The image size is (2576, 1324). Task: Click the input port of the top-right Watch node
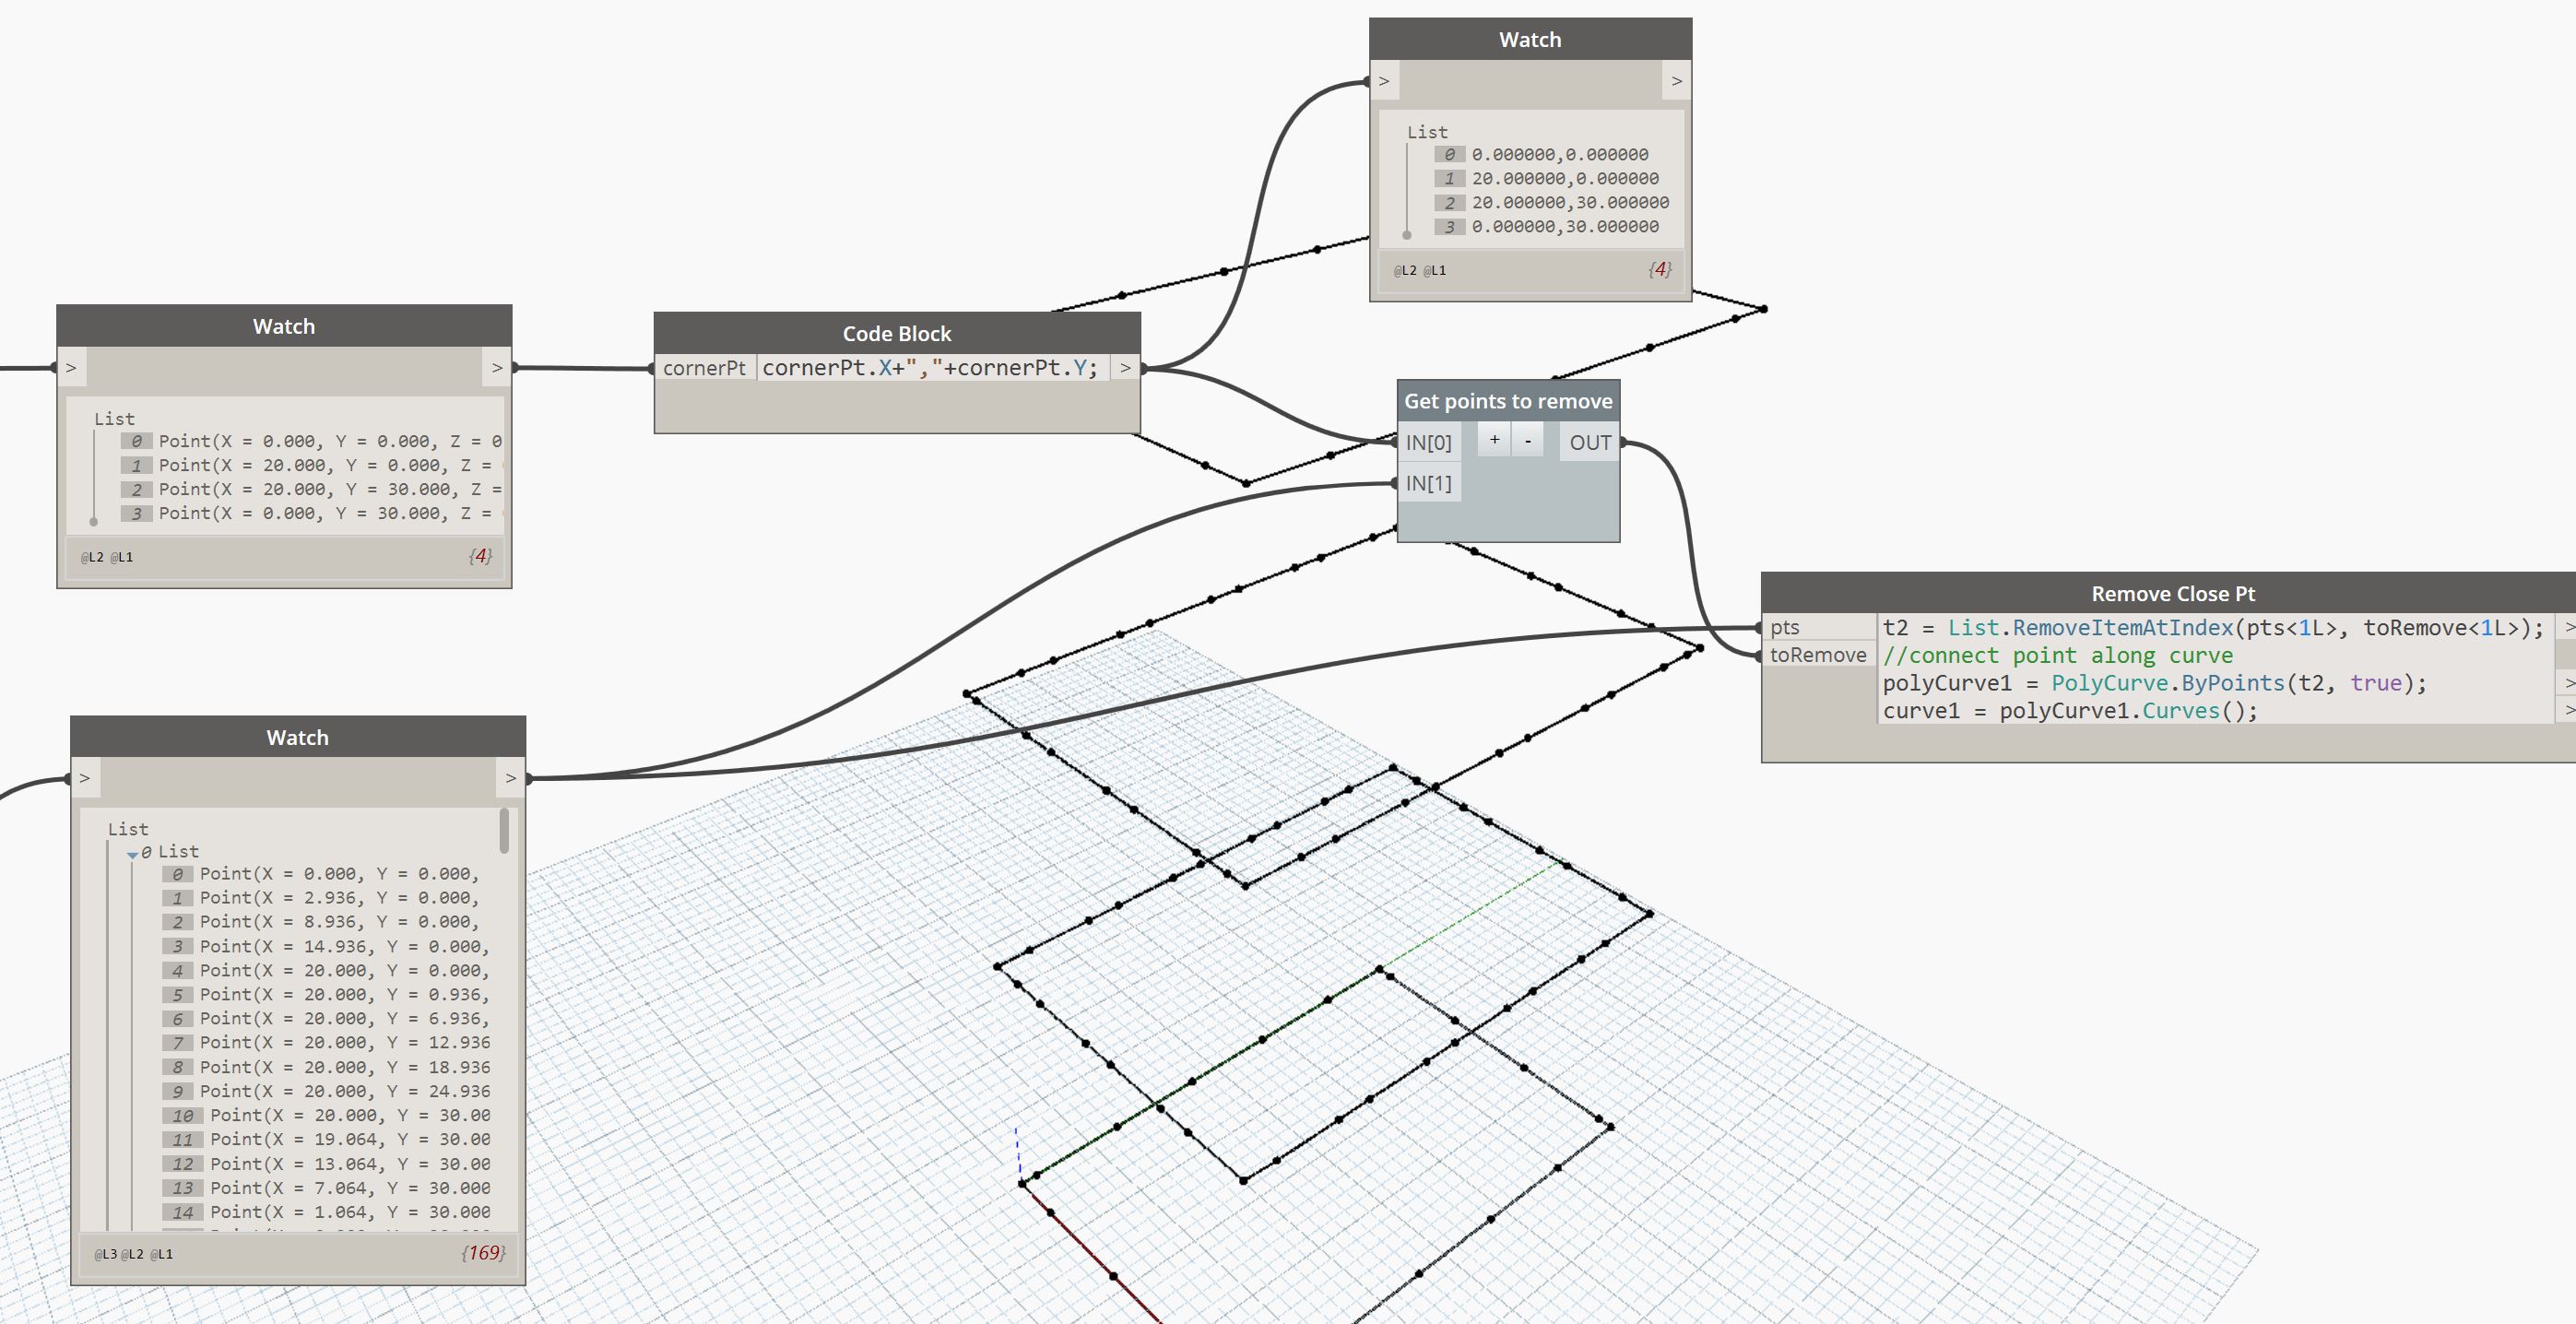[x=1384, y=80]
